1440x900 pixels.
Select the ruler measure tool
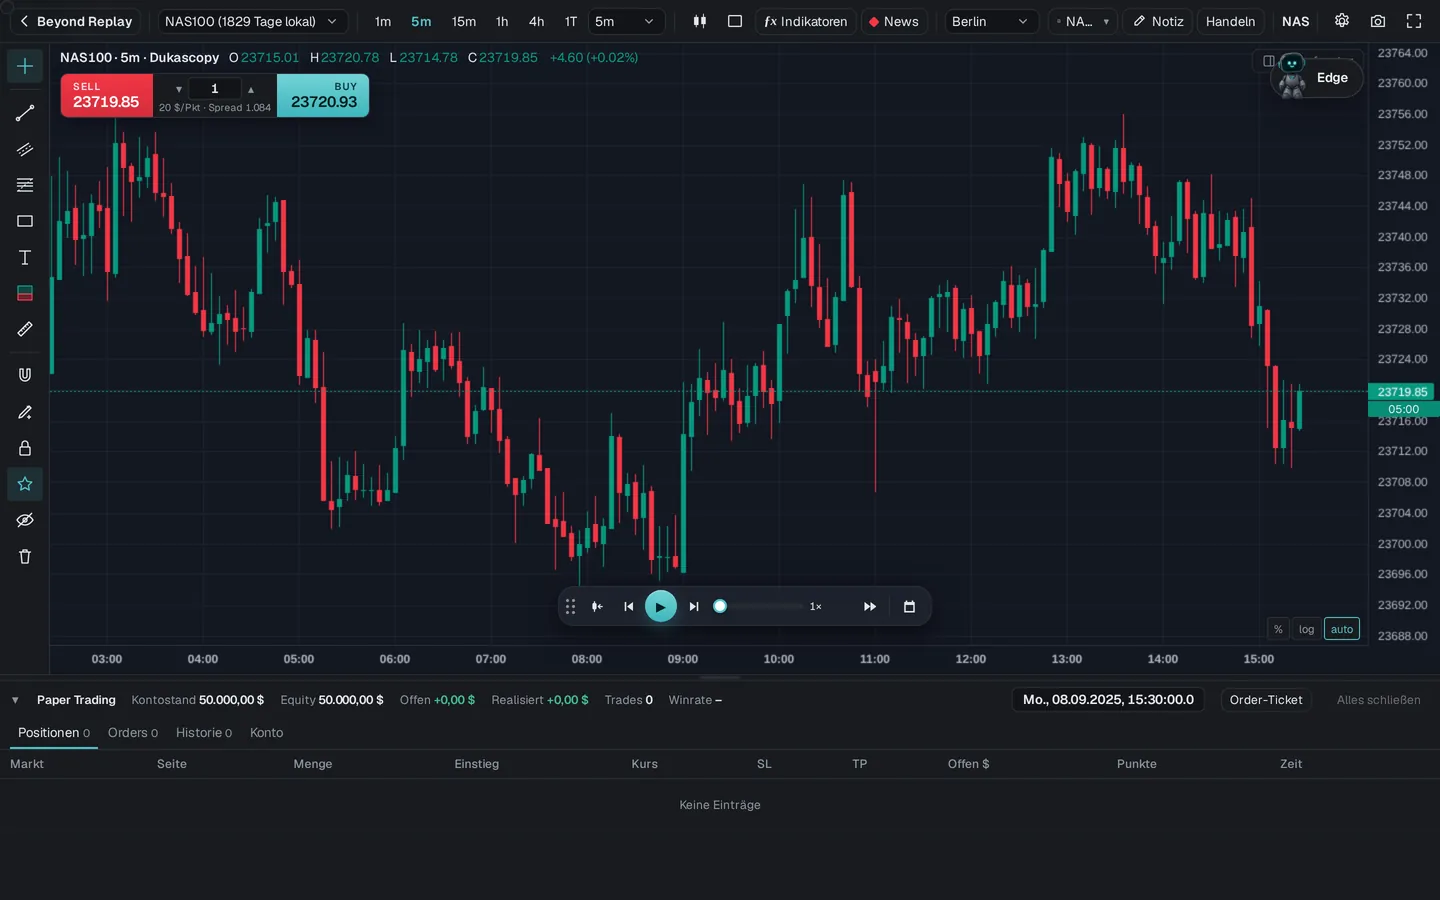(25, 329)
